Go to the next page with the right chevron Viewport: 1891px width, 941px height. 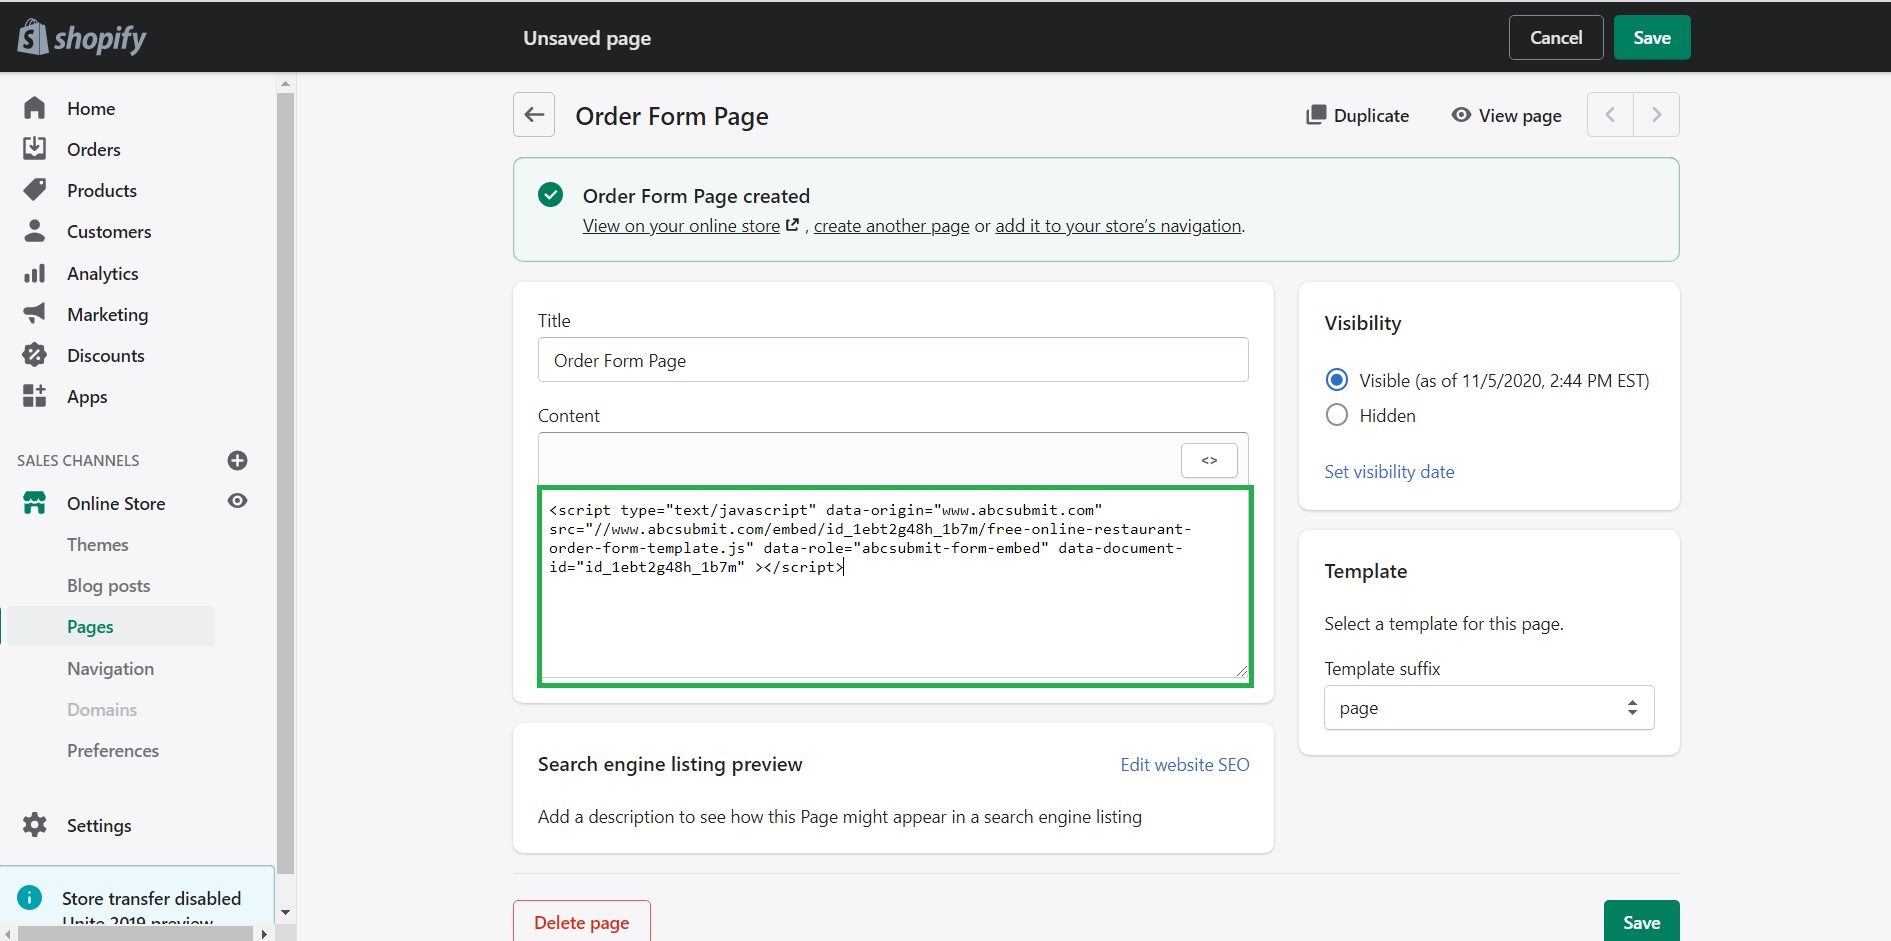click(x=1656, y=115)
